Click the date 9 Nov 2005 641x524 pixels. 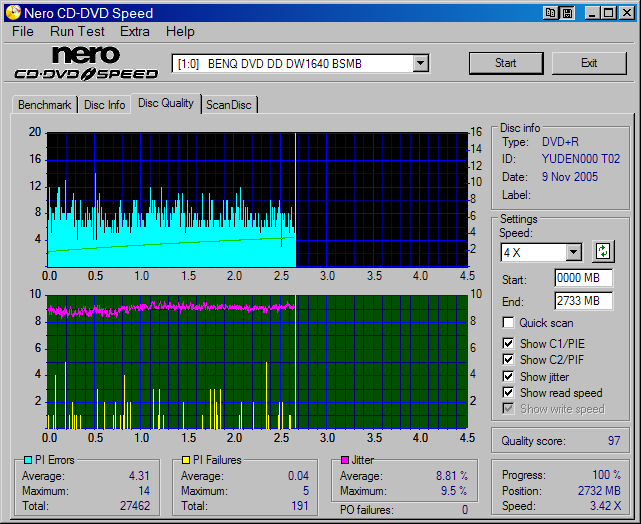[570, 177]
